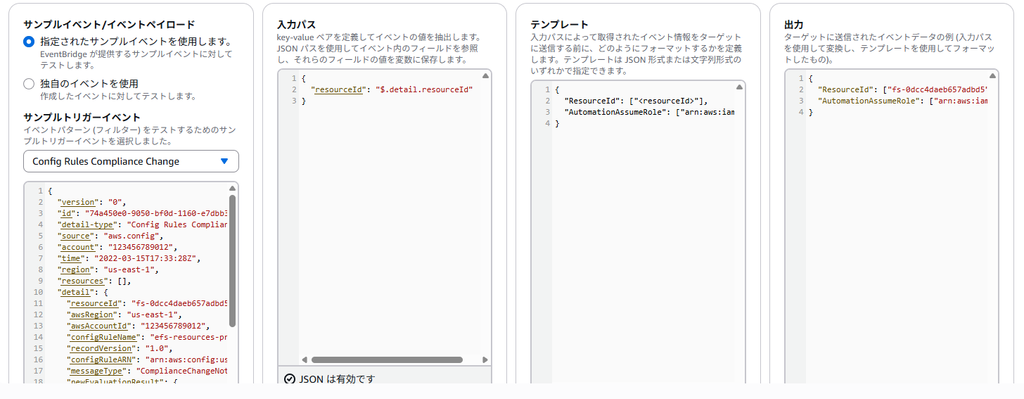Image resolution: width=1024 pixels, height=399 pixels.
Task: Click the "$.detail.resourceId" value in 入力パス editor
Action: click(x=425, y=89)
